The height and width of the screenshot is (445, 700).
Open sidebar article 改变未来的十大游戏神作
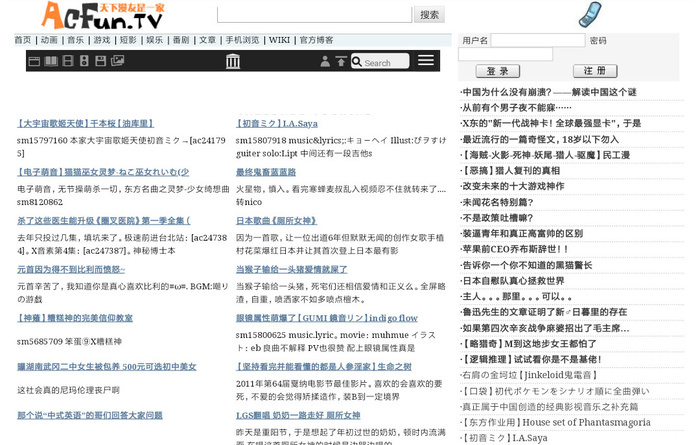[x=513, y=187]
